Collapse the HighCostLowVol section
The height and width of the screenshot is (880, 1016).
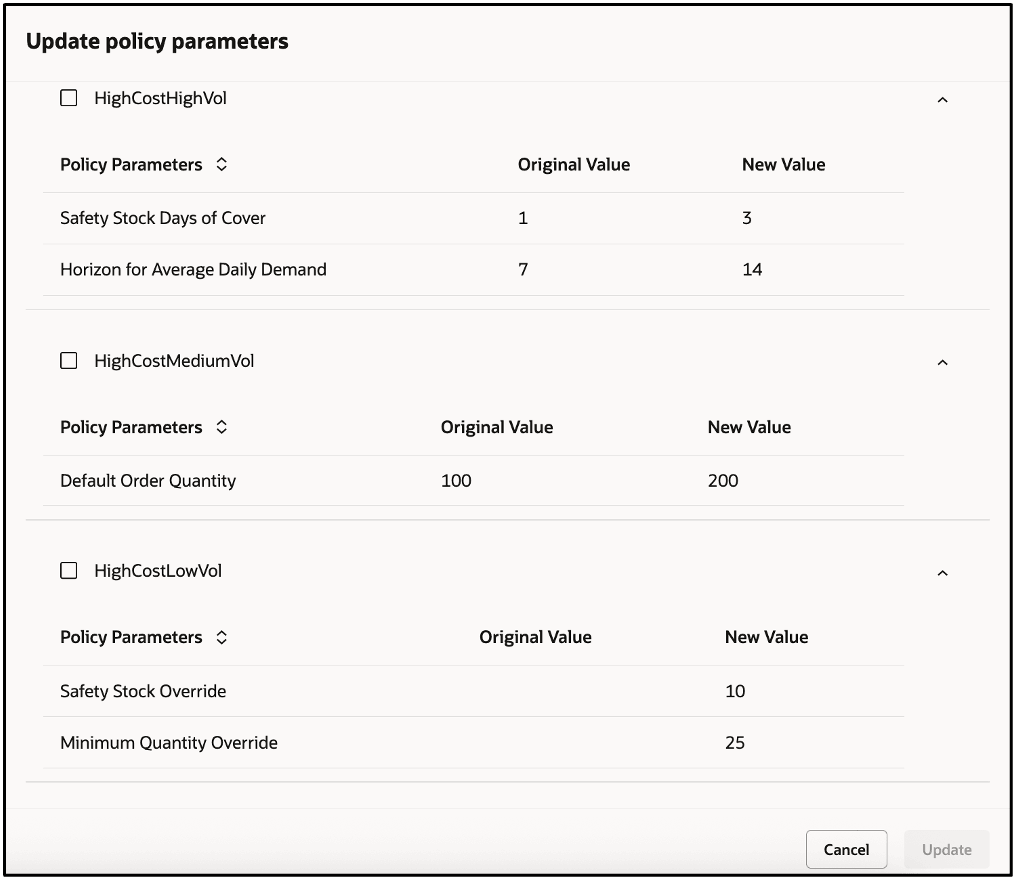[942, 573]
